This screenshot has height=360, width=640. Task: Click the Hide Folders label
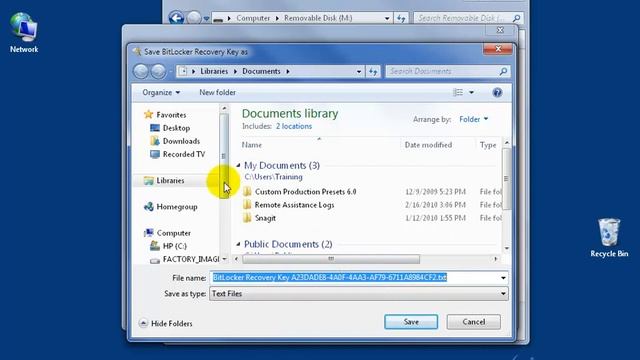(x=171, y=323)
